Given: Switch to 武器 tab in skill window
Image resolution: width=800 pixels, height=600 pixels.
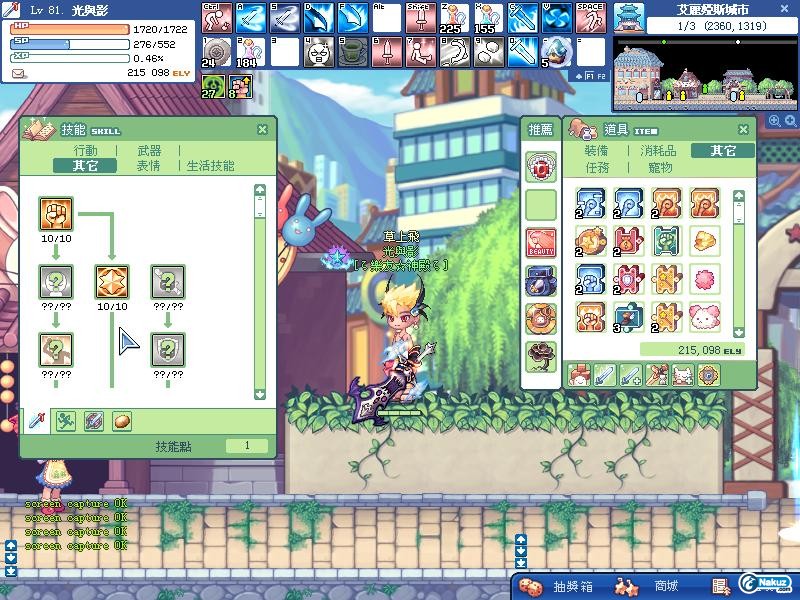Looking at the screenshot, I should coord(149,151).
